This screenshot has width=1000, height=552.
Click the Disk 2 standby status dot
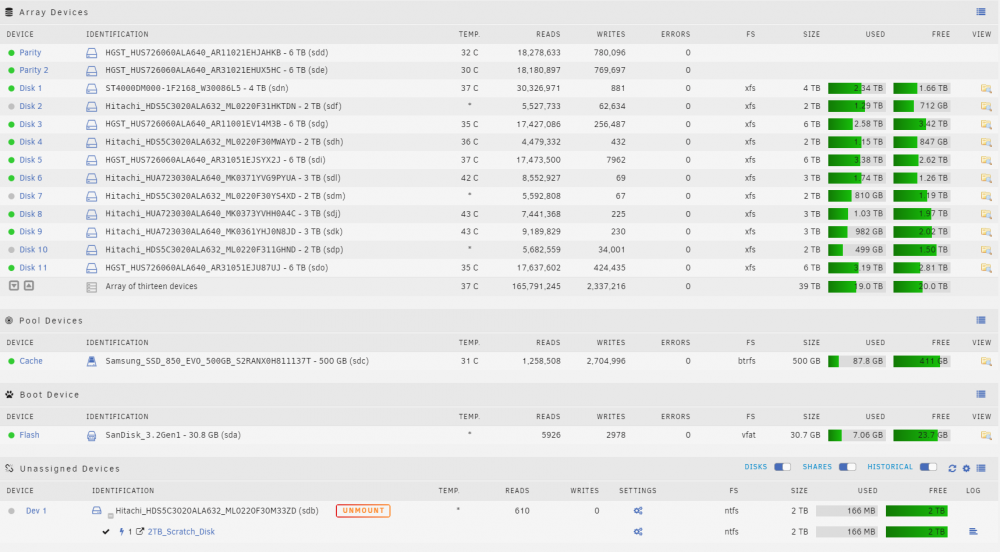(x=11, y=106)
